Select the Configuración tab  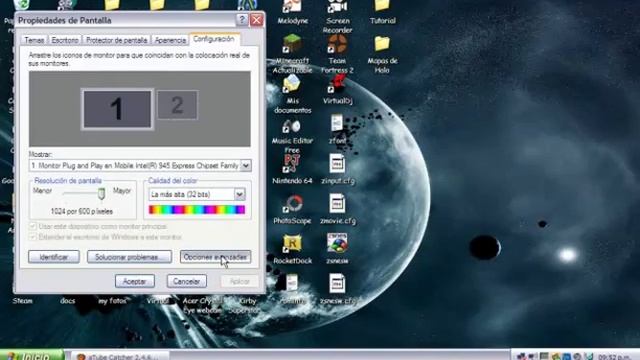214,39
